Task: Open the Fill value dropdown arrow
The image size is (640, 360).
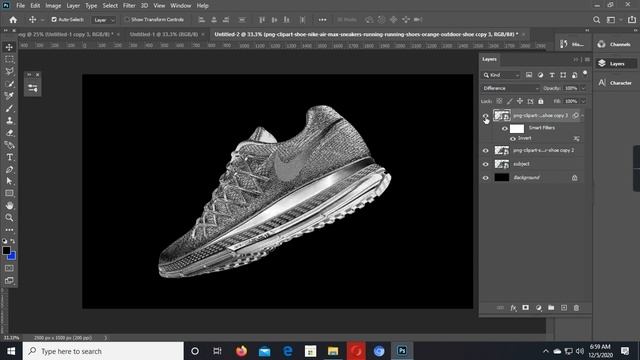Action: 583,101
